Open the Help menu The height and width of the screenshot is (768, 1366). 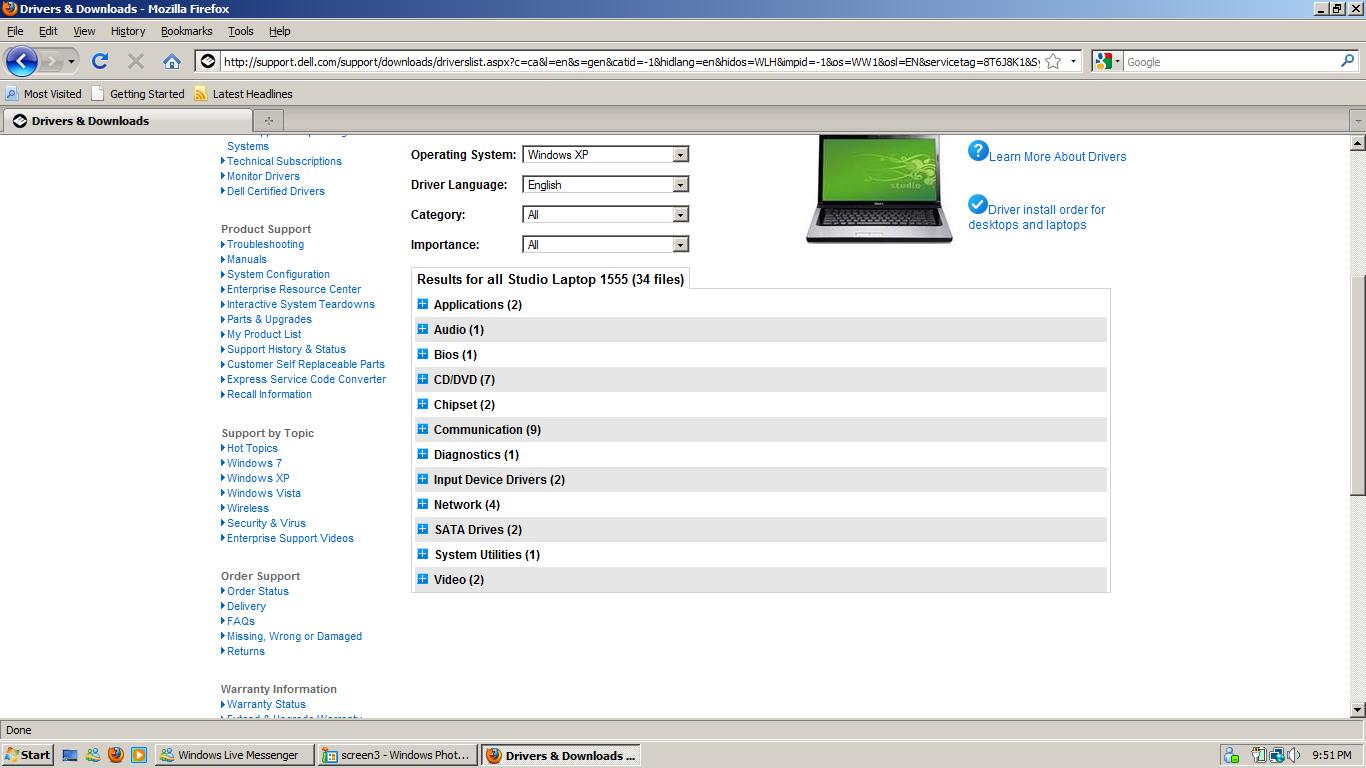[x=280, y=31]
